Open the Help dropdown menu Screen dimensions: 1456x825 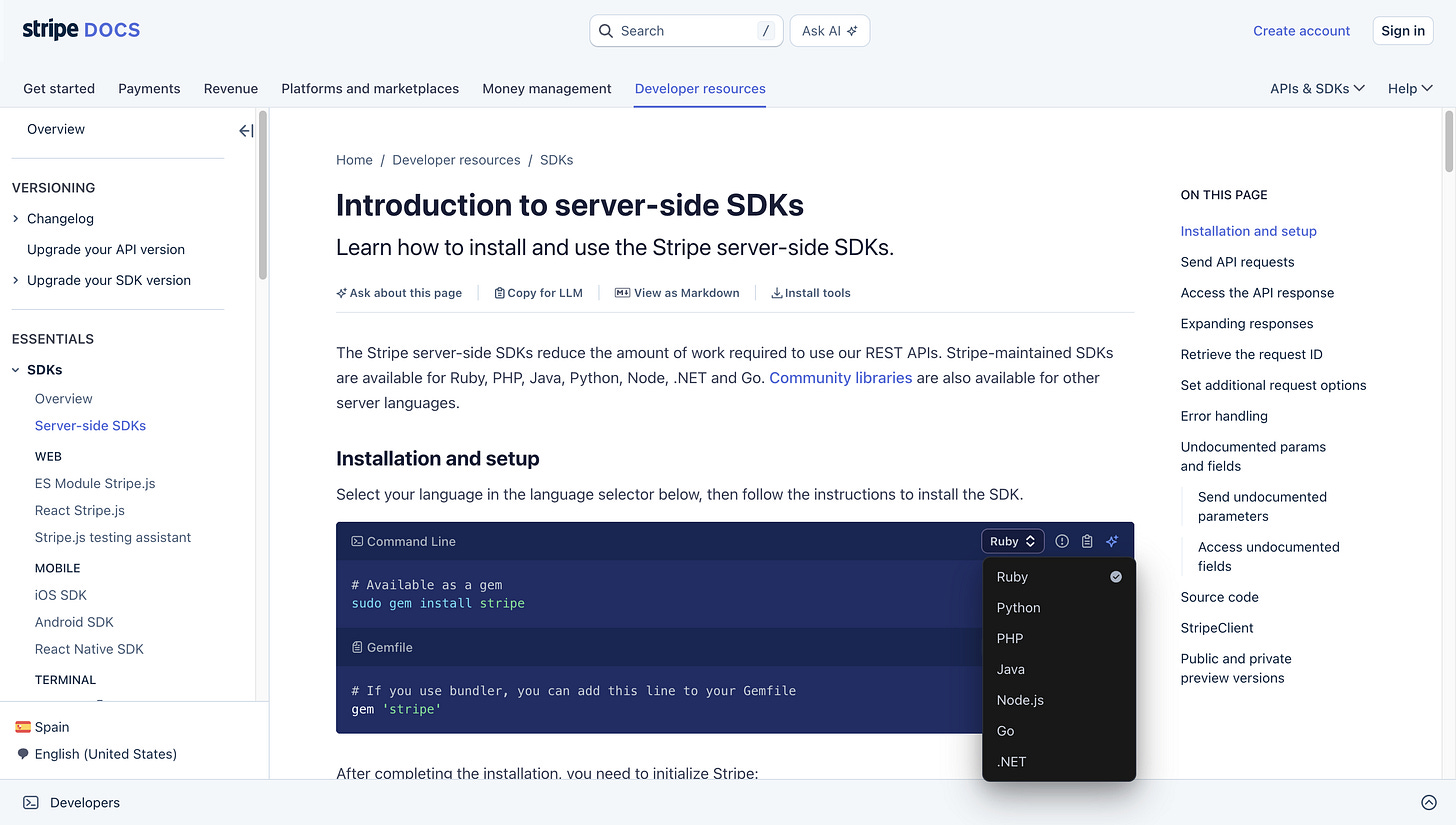click(x=1410, y=88)
